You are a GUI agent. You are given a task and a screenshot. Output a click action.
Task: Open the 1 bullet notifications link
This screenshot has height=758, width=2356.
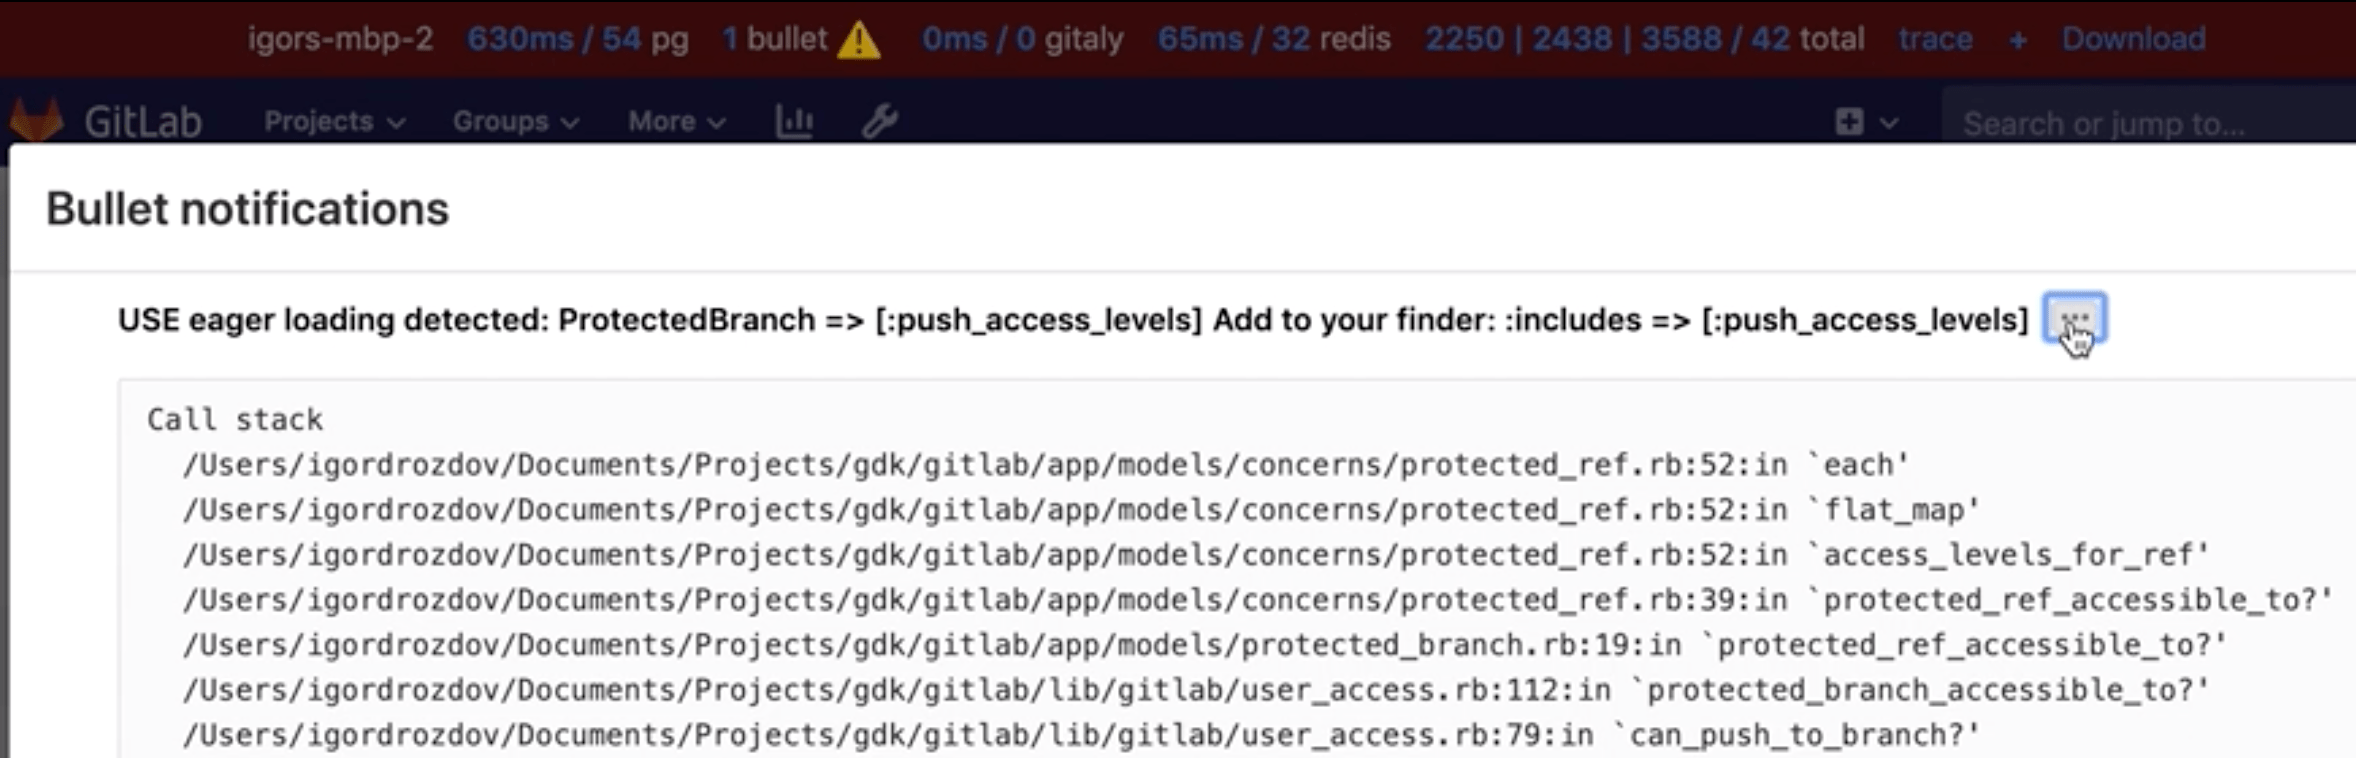tap(774, 39)
